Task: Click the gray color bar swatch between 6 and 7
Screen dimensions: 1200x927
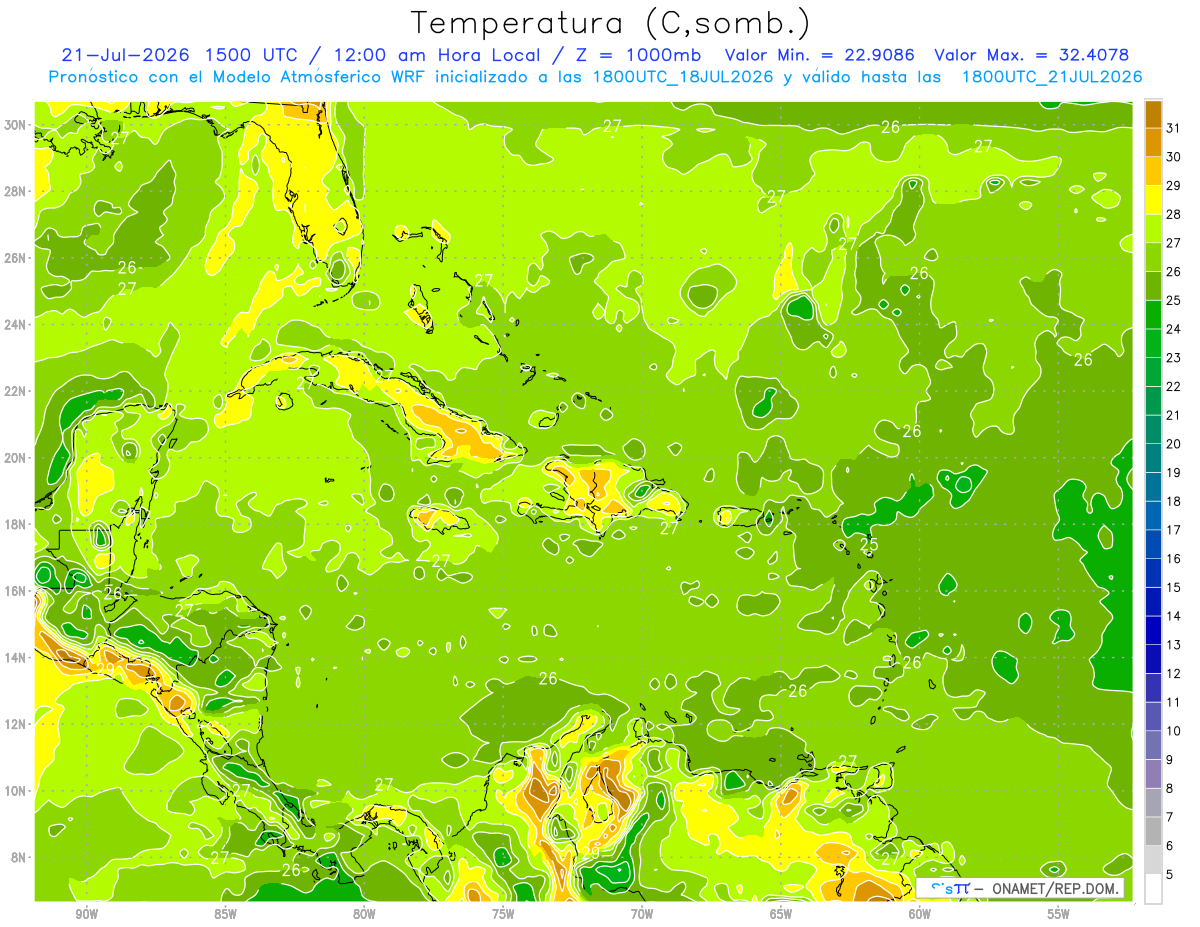Action: [1153, 831]
